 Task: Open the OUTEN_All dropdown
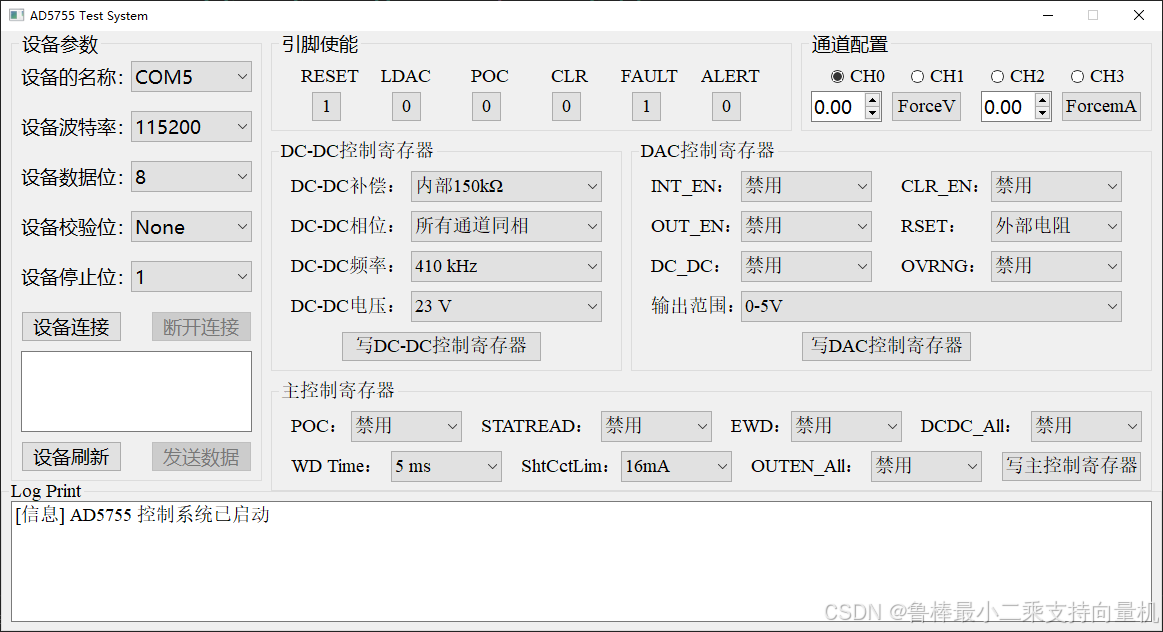click(x=926, y=467)
